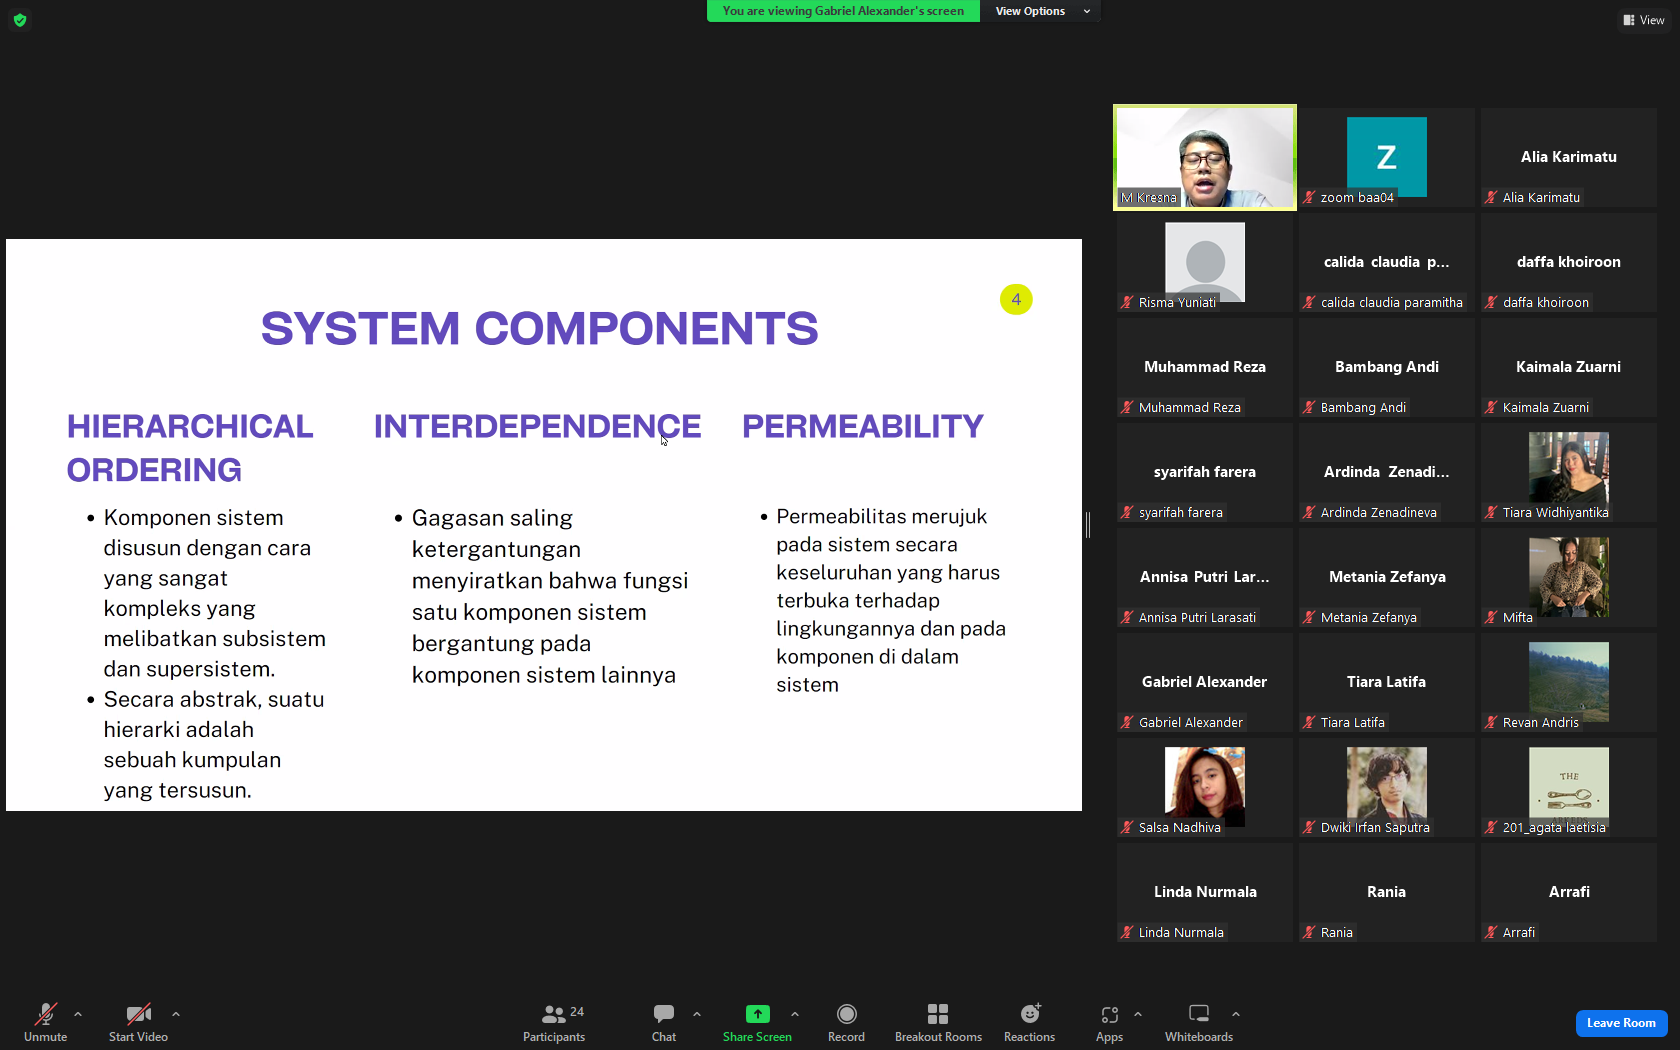The image size is (1680, 1050).
Task: Open the Reactions menu
Action: coord(1029,1022)
